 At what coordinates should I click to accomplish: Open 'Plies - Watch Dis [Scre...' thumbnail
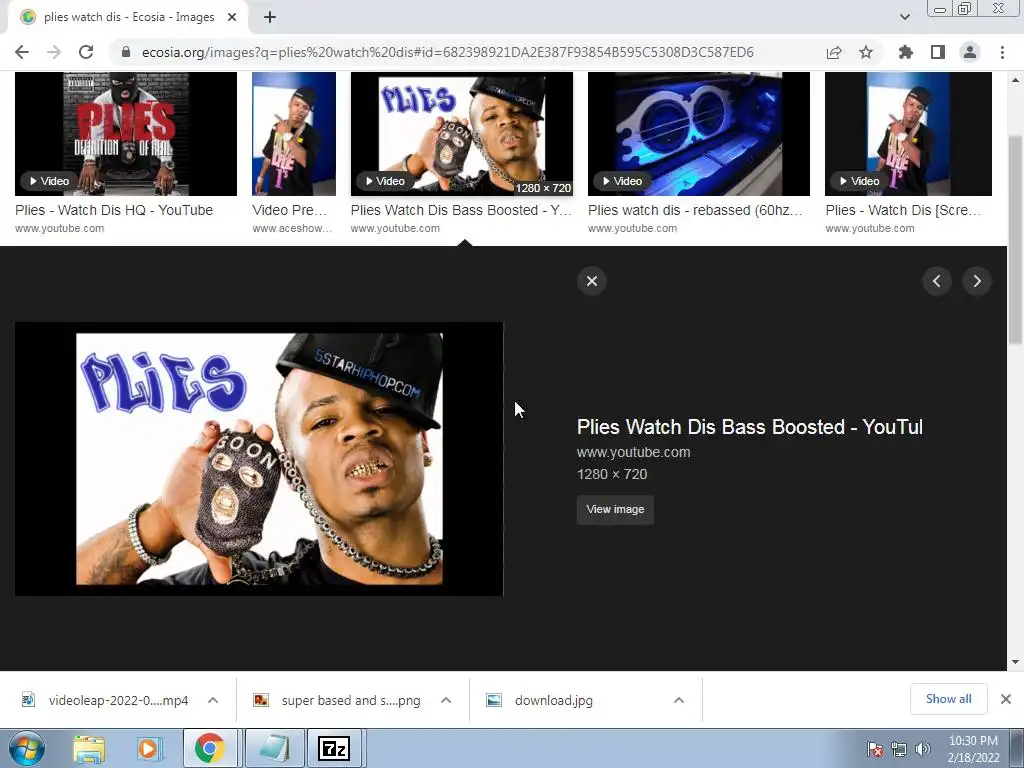tap(908, 134)
